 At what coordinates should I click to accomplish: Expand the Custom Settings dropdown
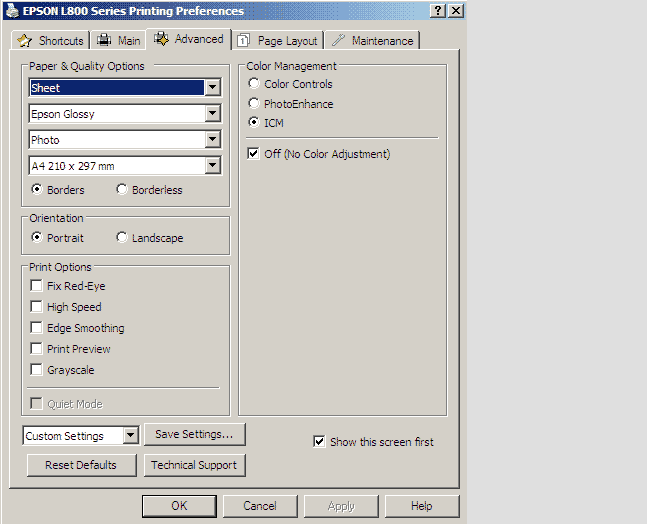(x=130, y=436)
